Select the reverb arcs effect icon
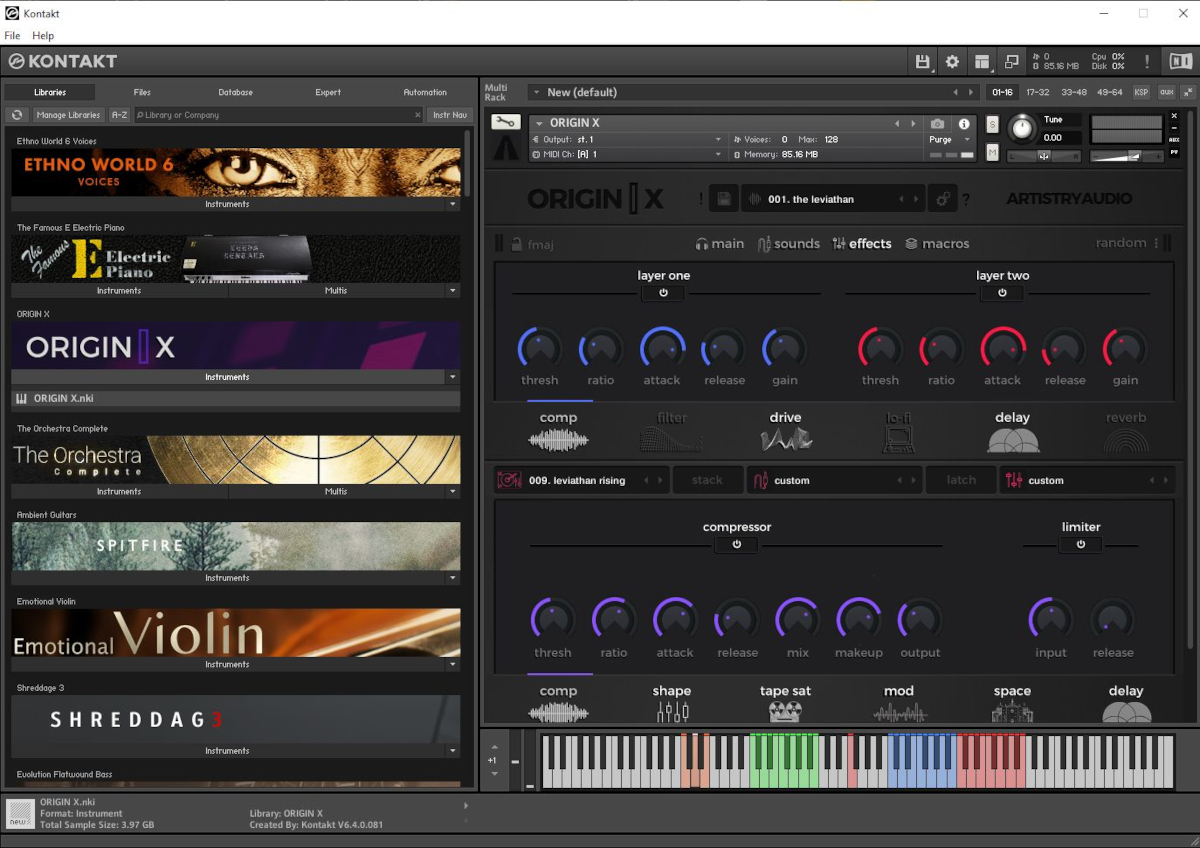This screenshot has height=848, width=1200. (x=1126, y=440)
